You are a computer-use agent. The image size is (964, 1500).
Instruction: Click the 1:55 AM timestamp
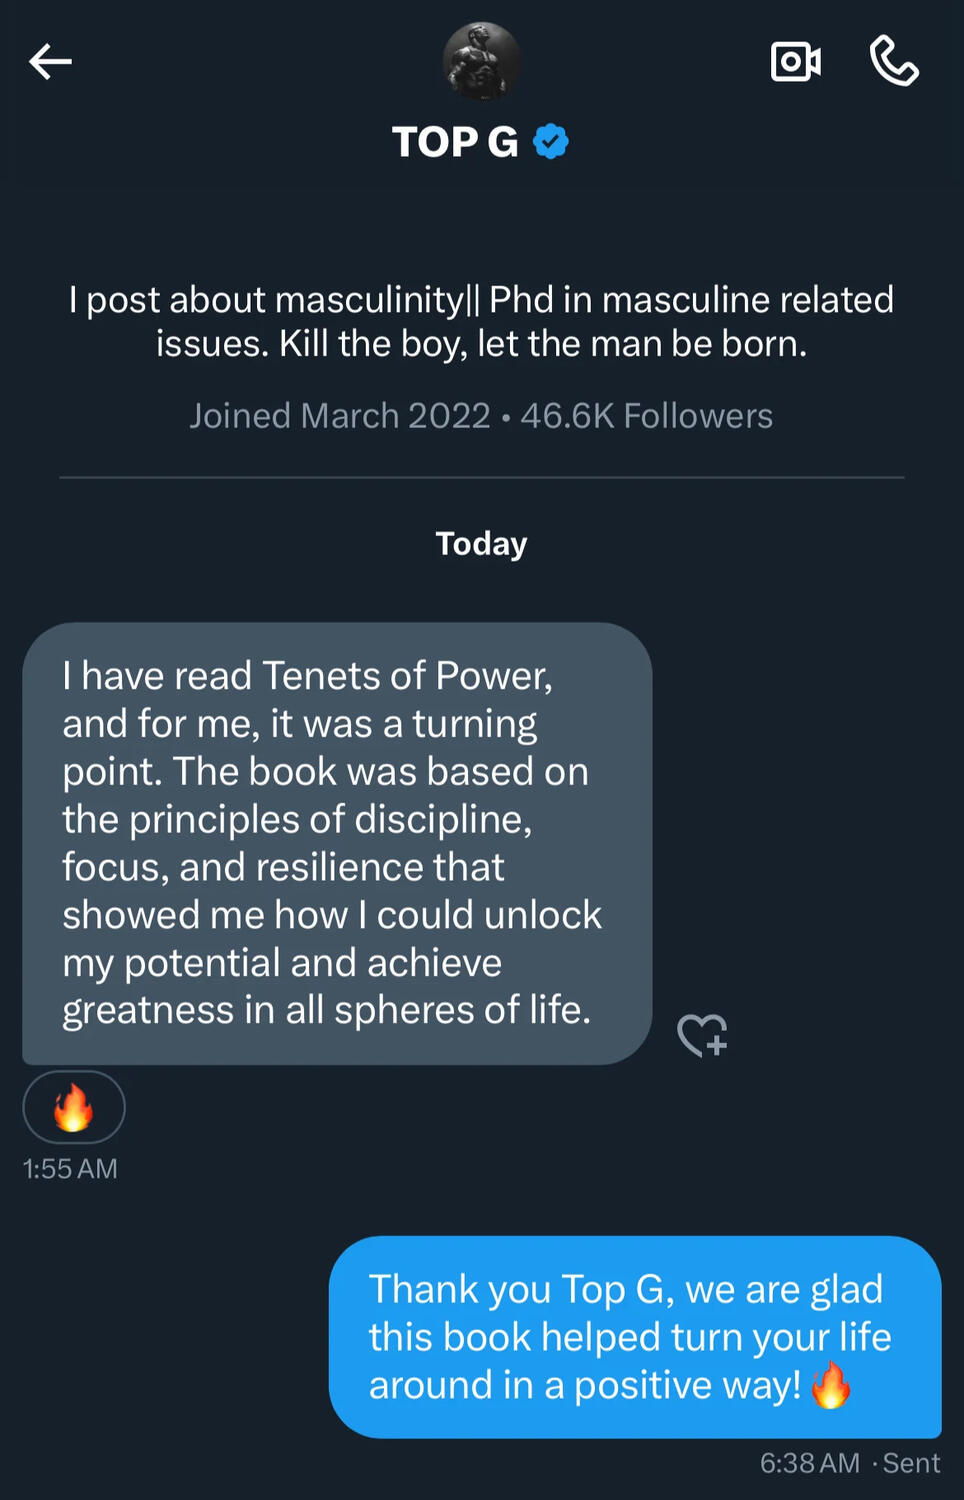[70, 1169]
